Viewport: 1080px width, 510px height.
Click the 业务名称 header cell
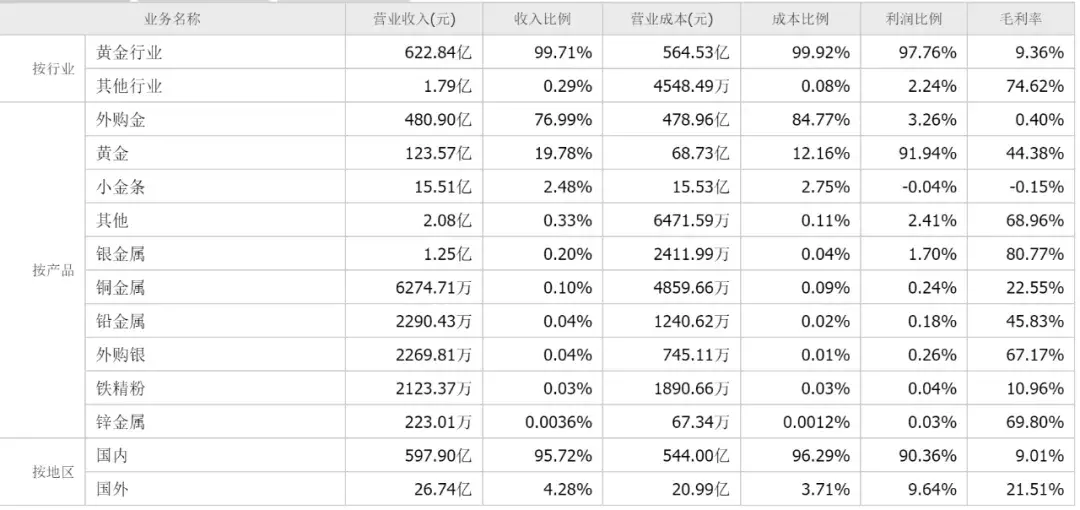(172, 19)
